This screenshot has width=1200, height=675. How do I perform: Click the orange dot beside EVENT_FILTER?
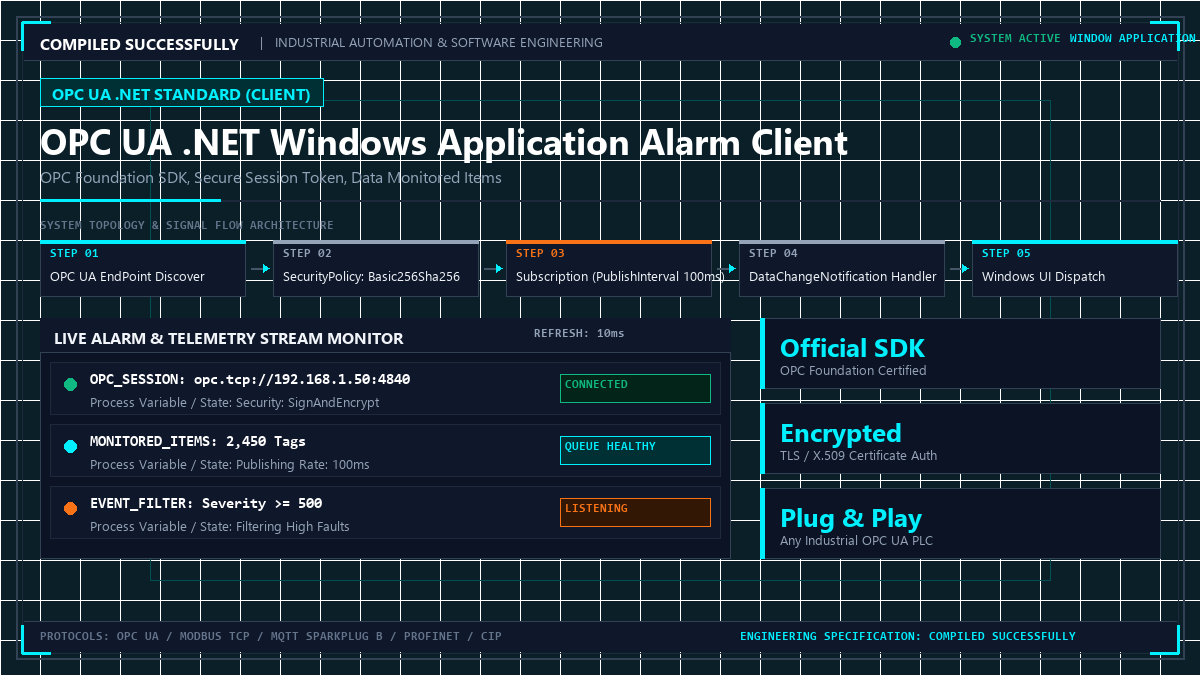point(70,509)
